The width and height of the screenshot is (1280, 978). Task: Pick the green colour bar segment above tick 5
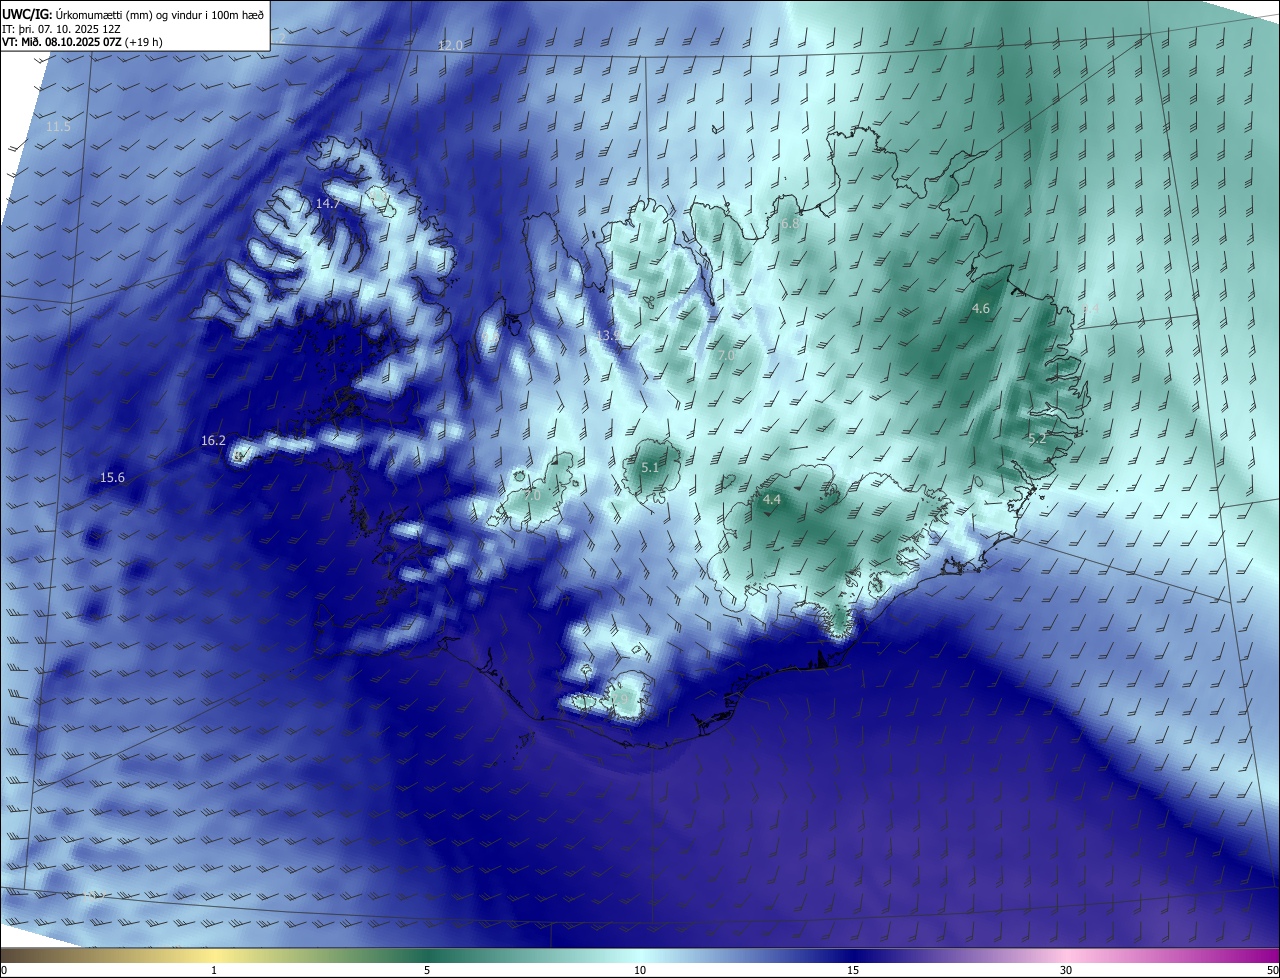tap(427, 955)
